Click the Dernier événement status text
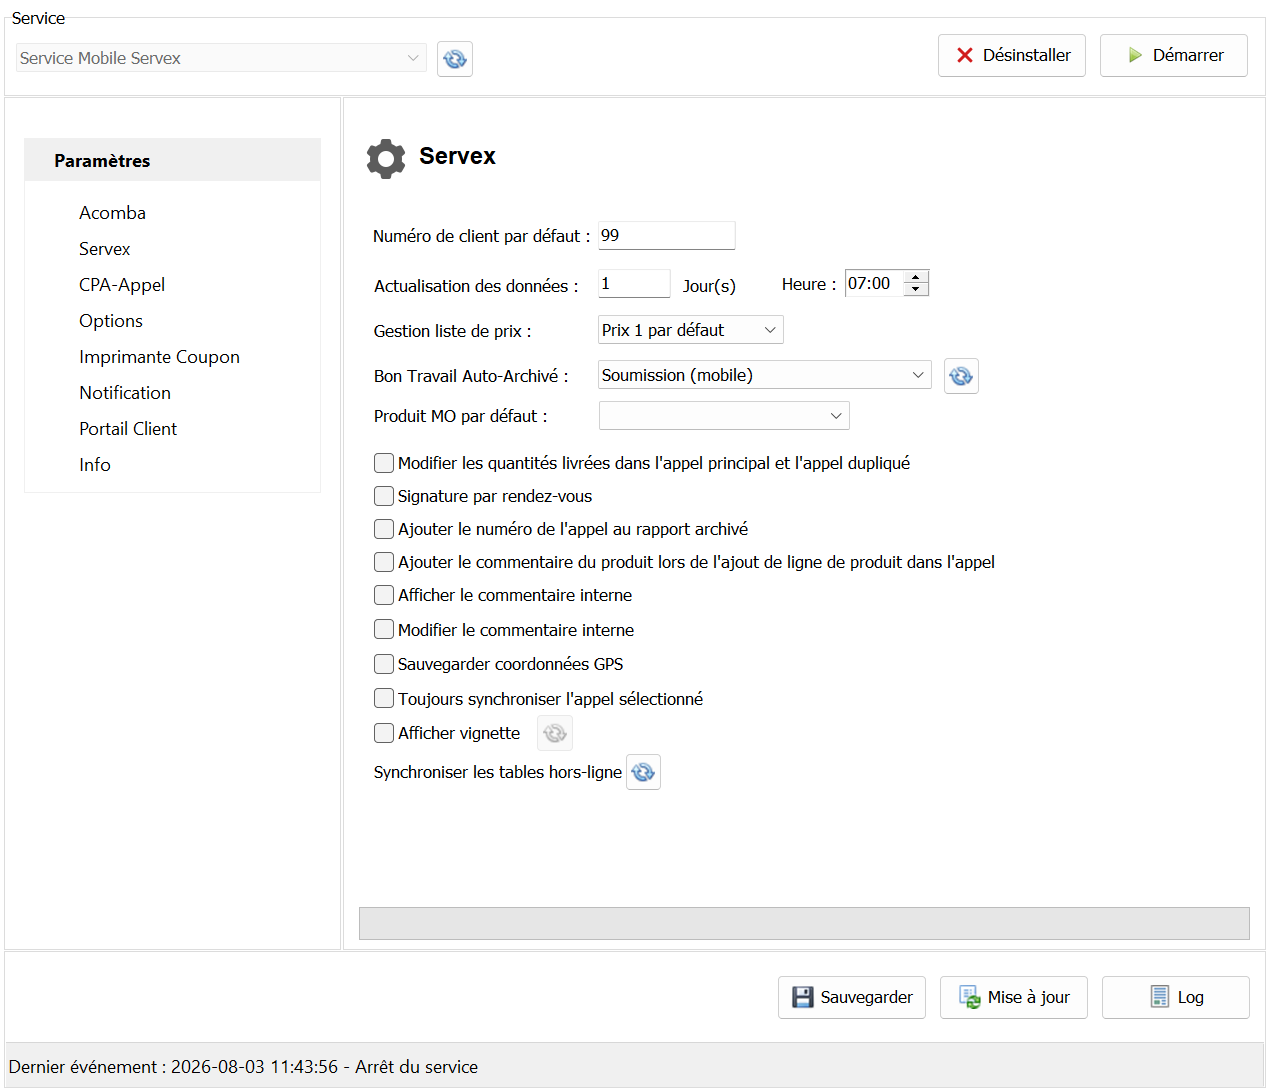 (243, 1067)
